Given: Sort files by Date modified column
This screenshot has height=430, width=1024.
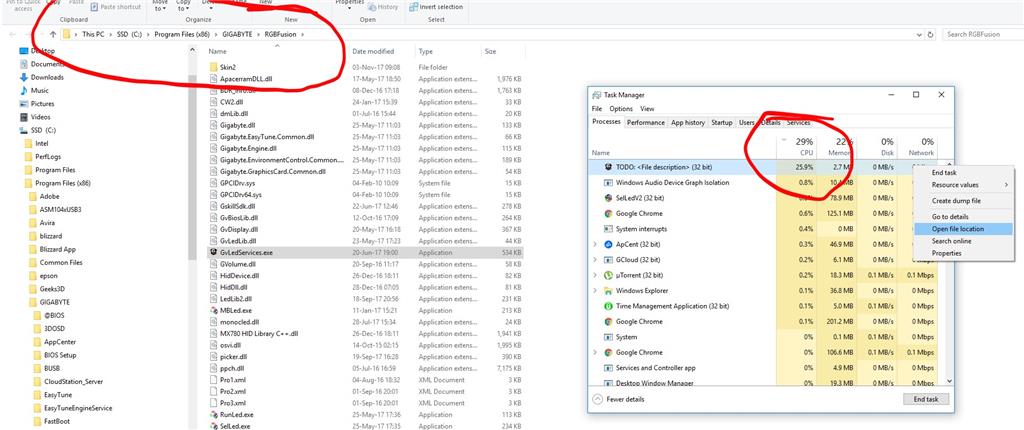Looking at the screenshot, I should [373, 51].
